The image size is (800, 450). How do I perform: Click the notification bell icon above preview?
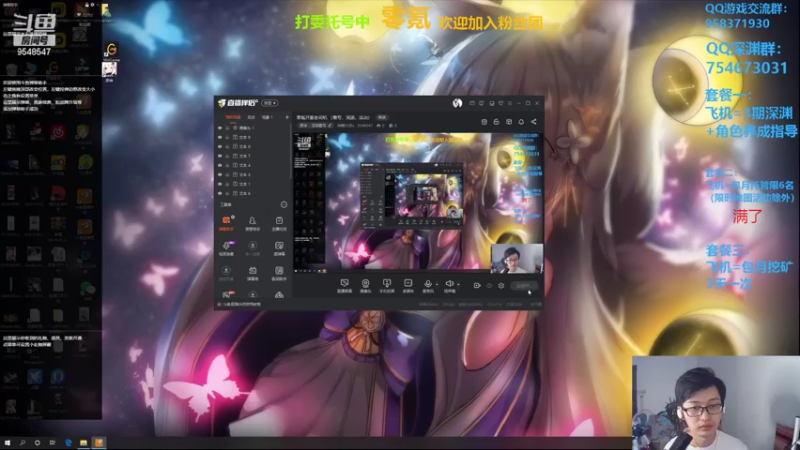521,122
